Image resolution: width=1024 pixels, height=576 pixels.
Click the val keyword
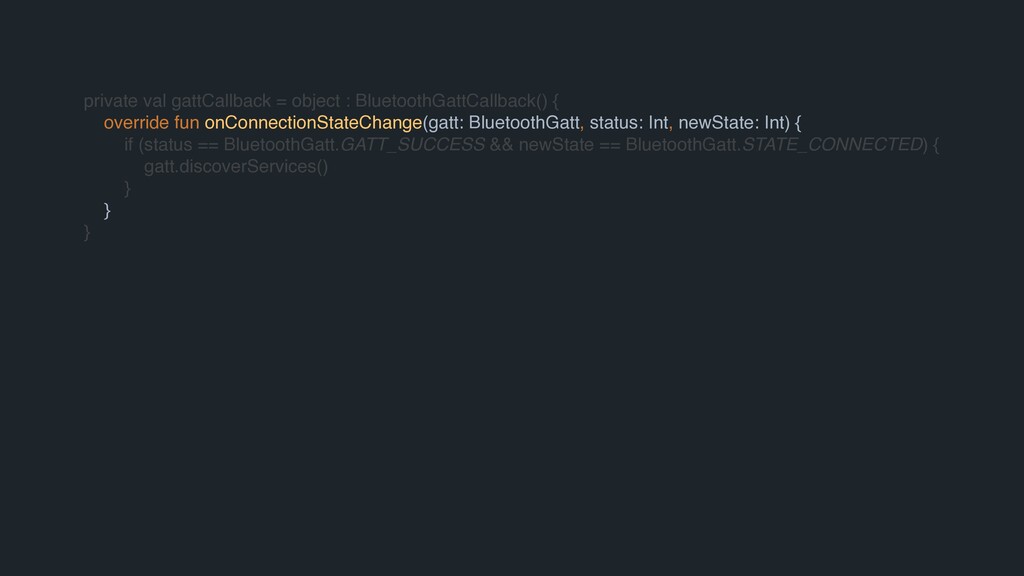pyautogui.click(x=156, y=101)
